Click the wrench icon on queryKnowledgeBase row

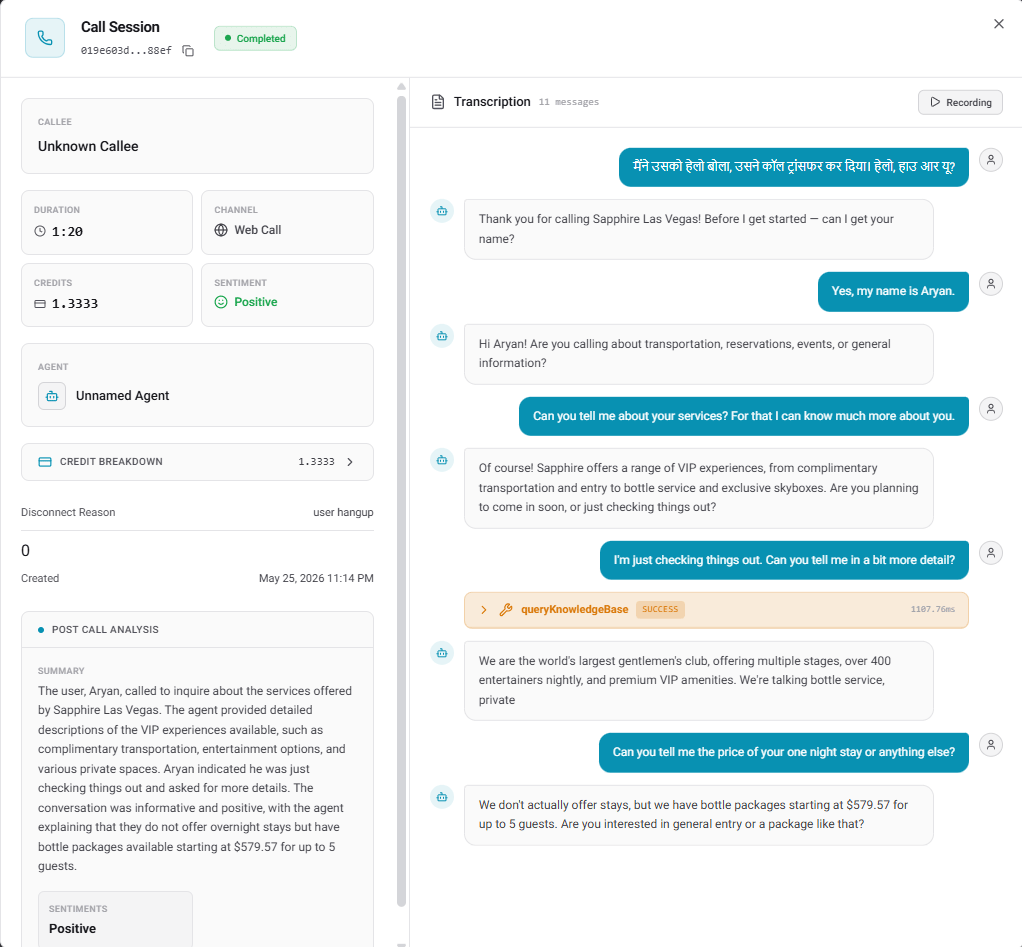coord(506,610)
